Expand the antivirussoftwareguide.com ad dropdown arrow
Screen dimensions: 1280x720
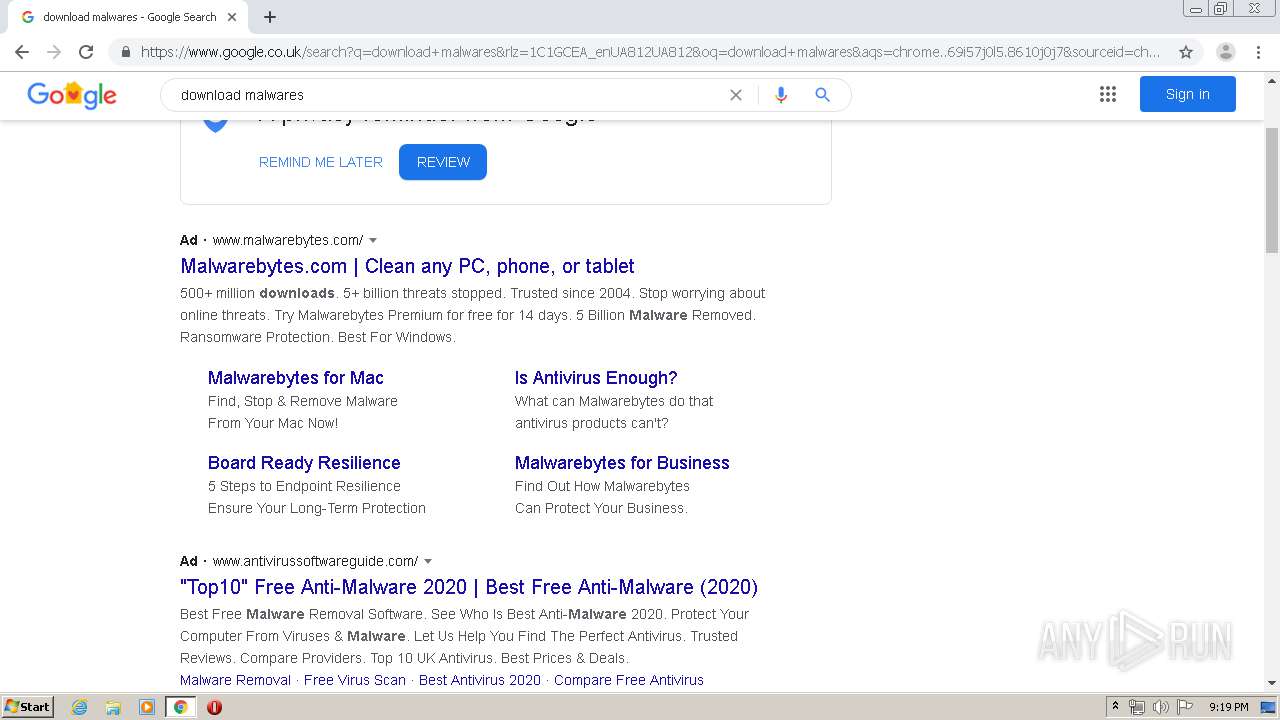tap(428, 561)
